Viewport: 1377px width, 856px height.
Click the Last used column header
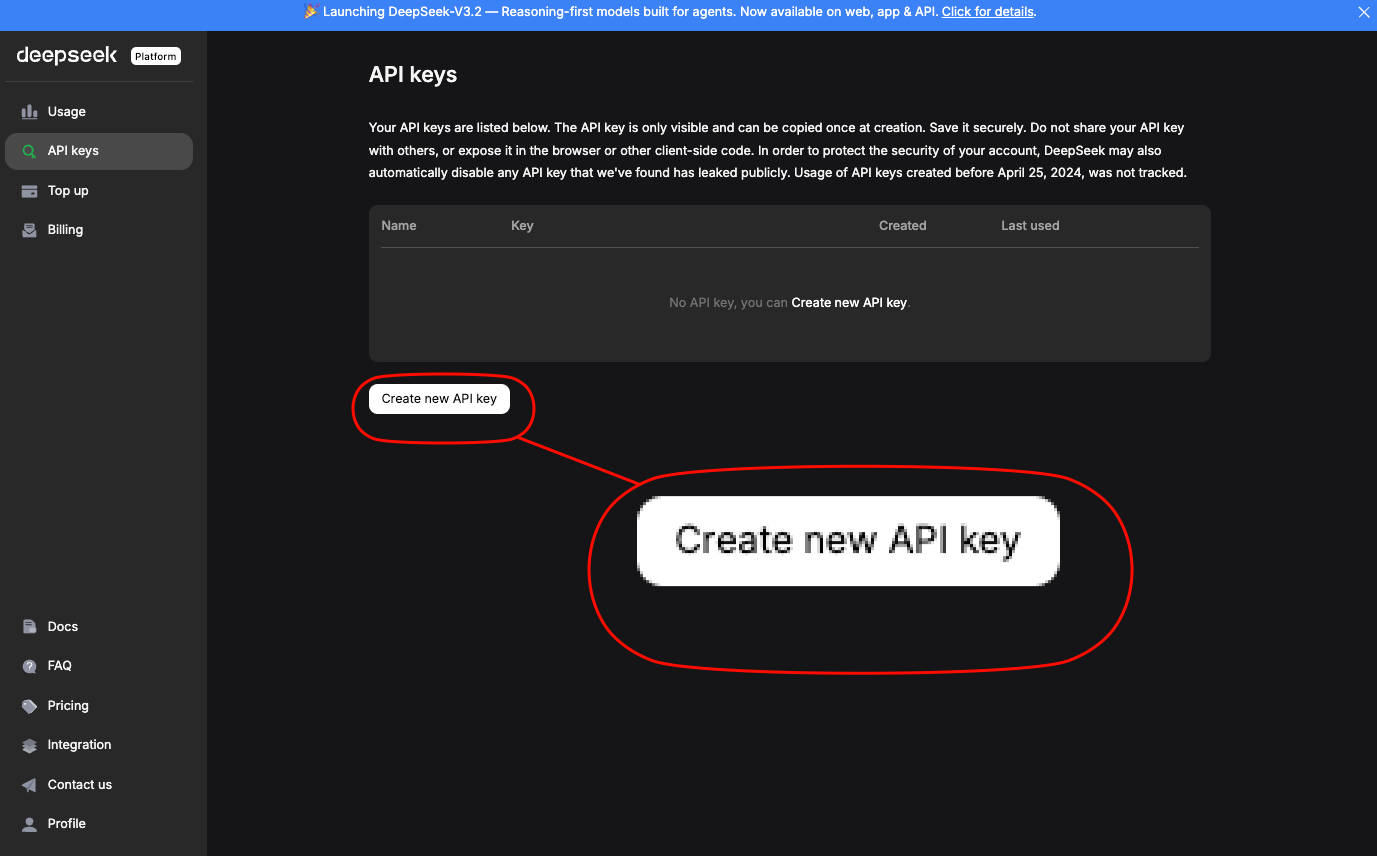(x=1029, y=226)
